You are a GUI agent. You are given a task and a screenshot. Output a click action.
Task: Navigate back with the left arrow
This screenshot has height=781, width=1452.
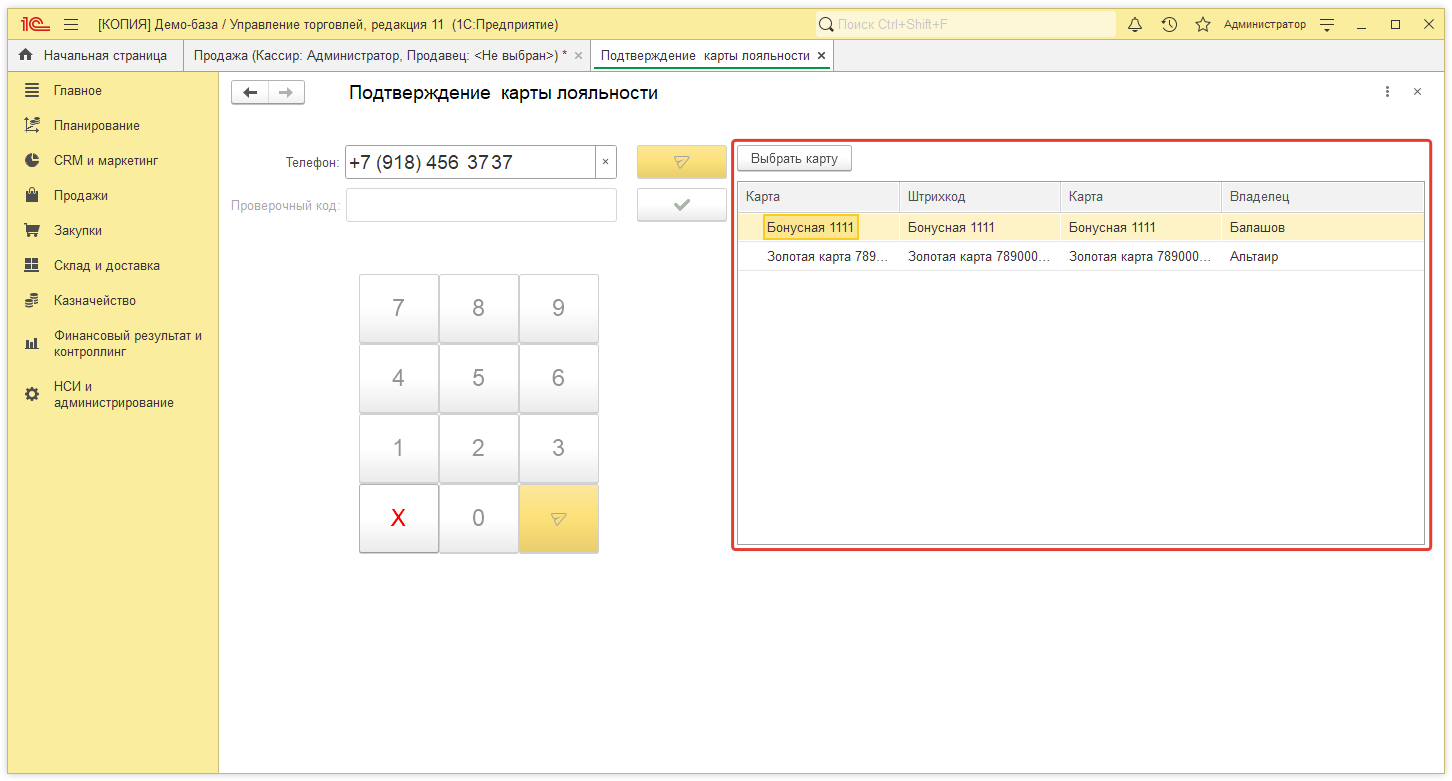click(250, 93)
